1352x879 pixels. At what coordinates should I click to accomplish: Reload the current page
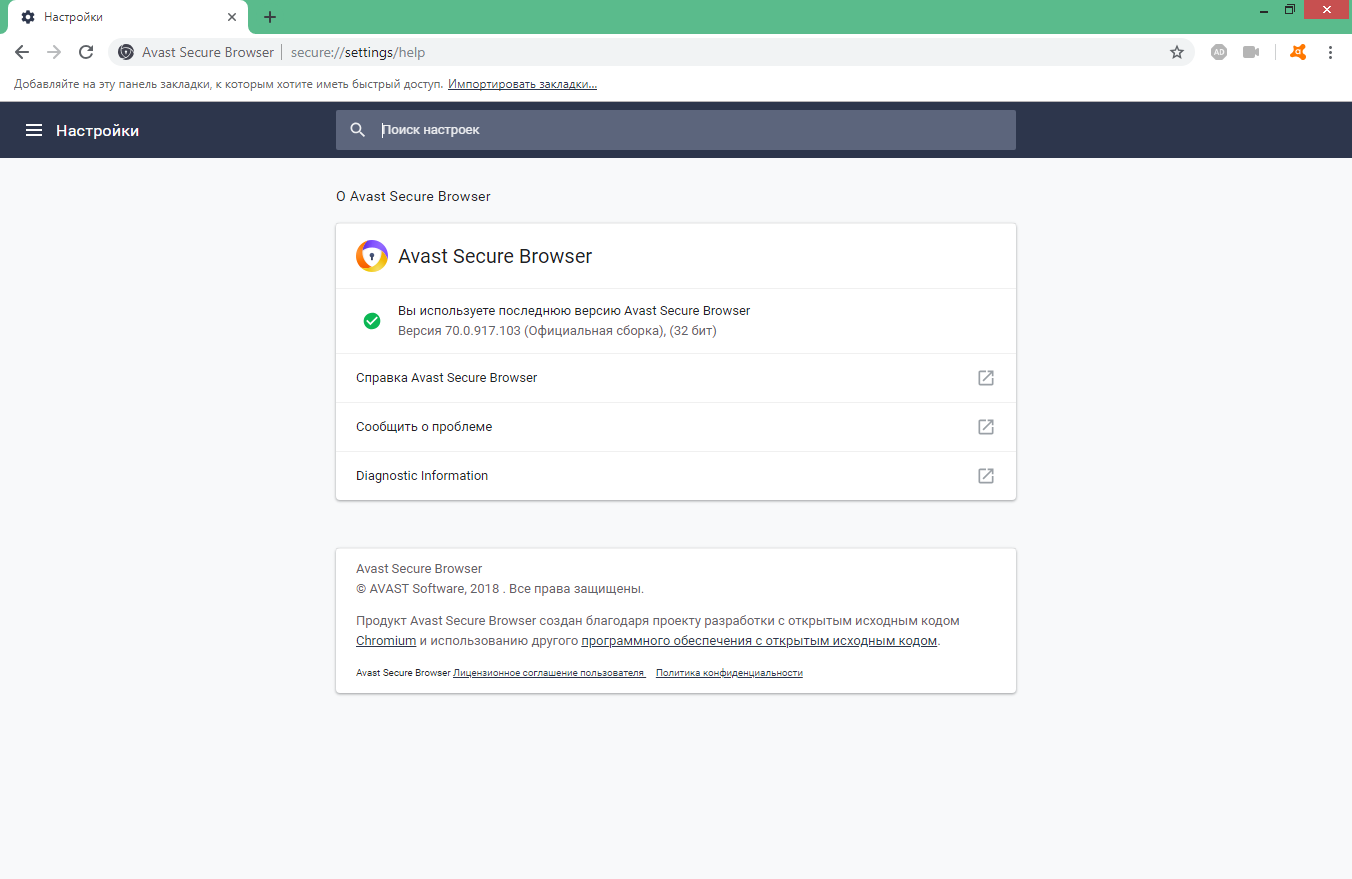[86, 52]
